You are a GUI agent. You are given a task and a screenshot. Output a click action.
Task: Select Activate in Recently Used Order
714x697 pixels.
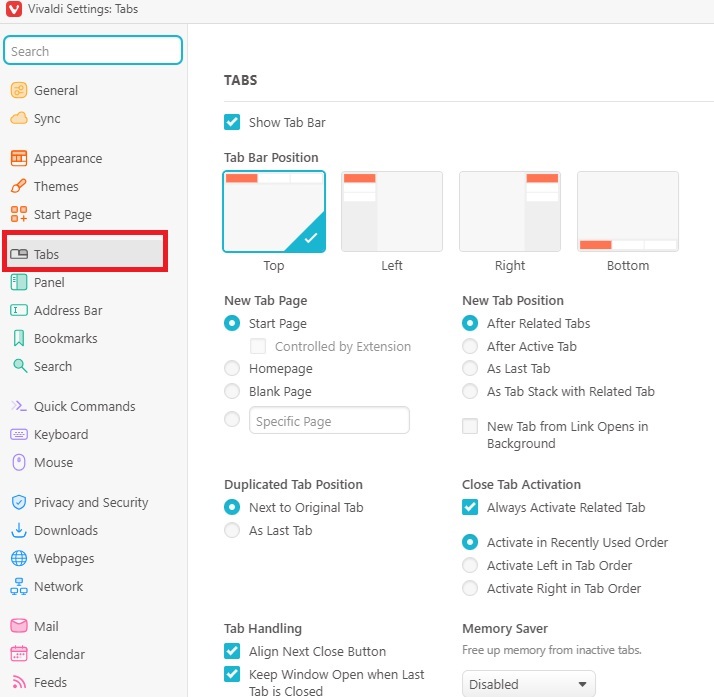(x=470, y=542)
